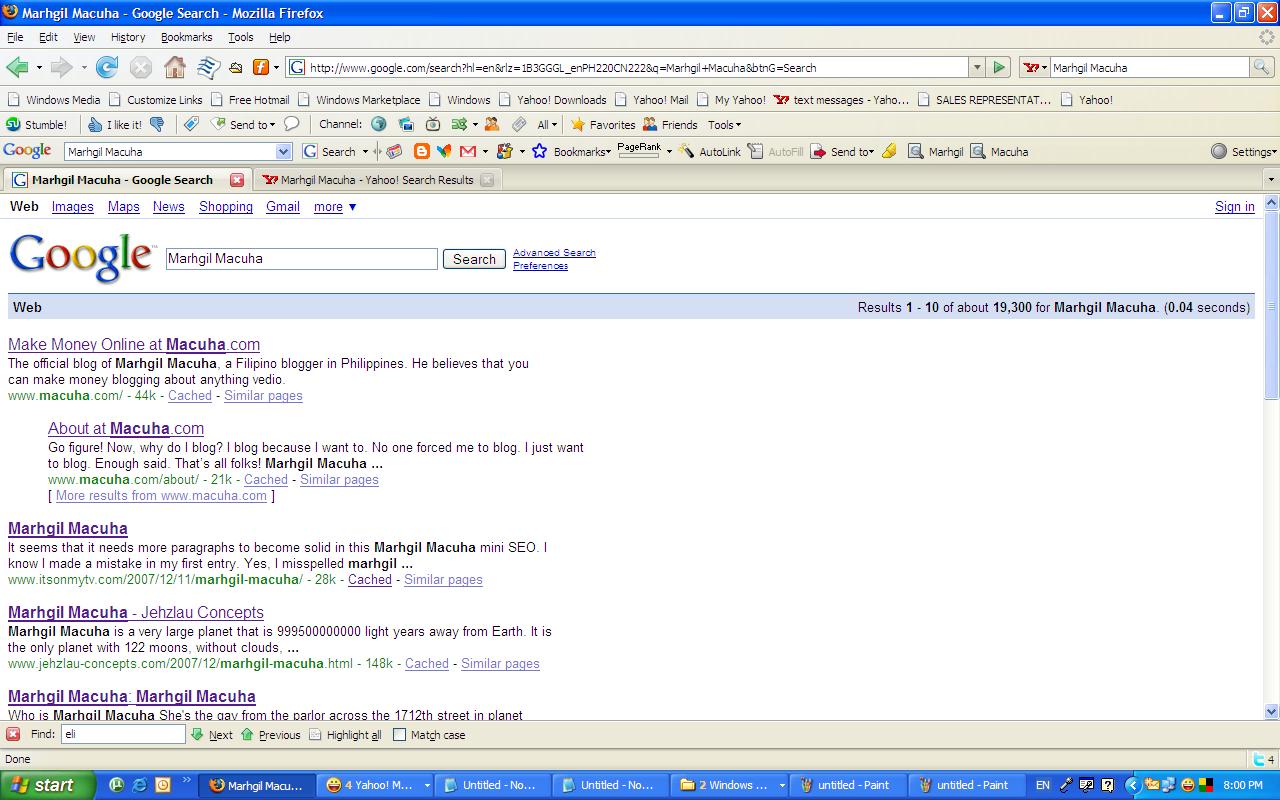Open StumbleUpon Friends
The height and width of the screenshot is (800, 1280).
(x=670, y=124)
